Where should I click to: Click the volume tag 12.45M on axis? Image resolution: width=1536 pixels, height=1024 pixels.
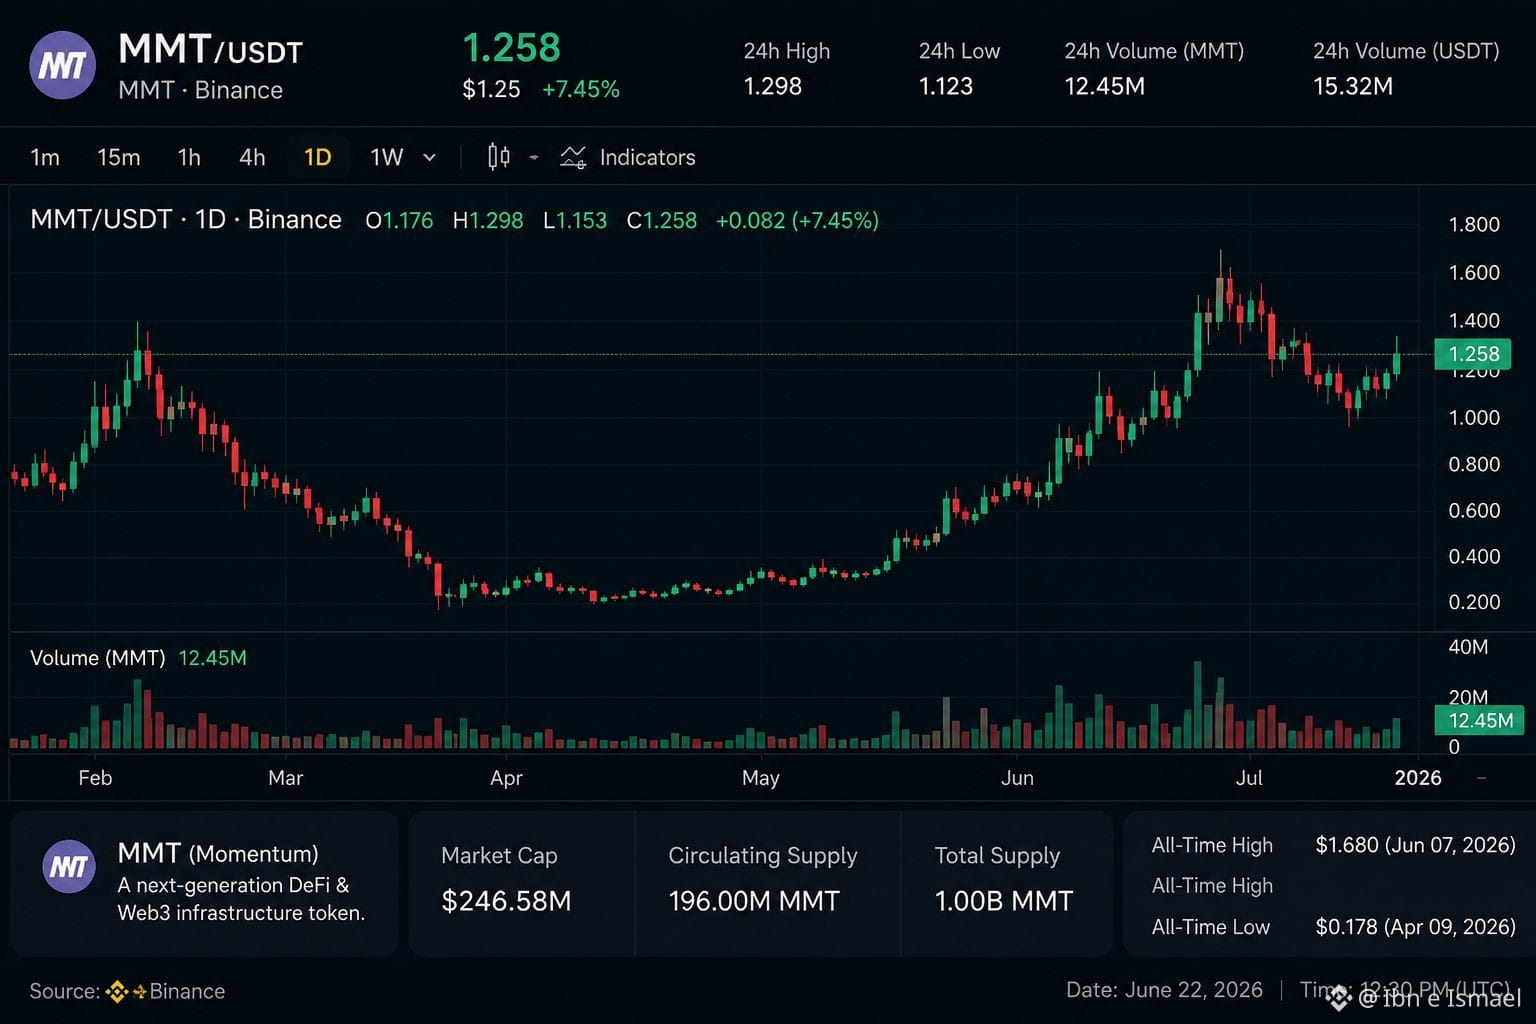pos(1479,720)
